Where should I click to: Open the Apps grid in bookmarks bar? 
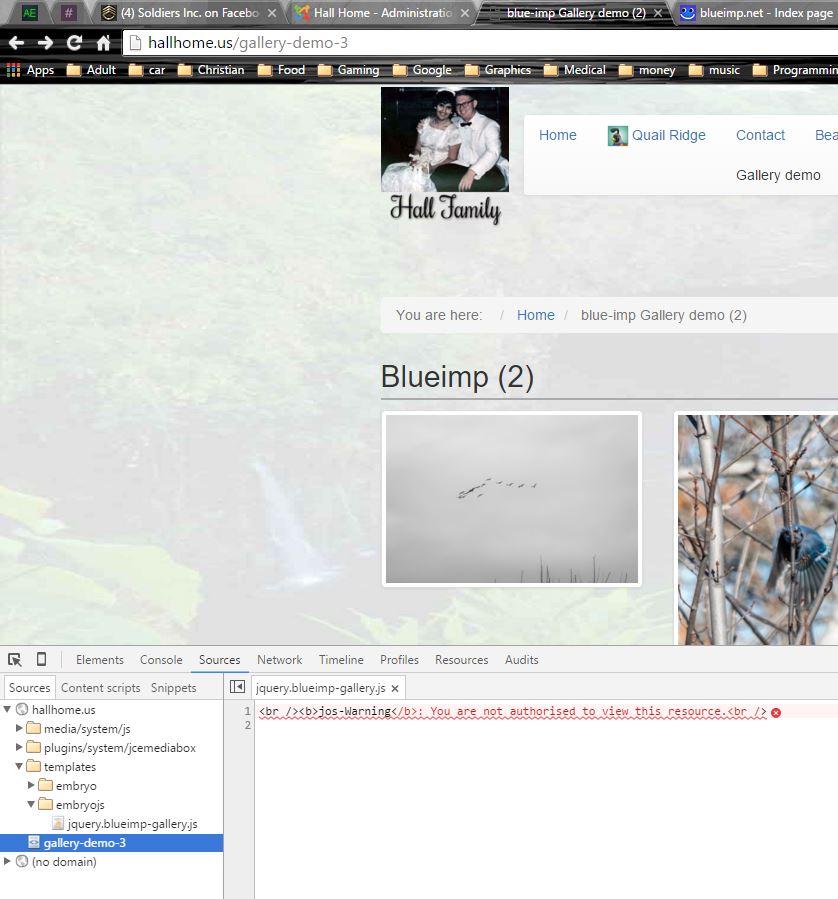point(30,70)
